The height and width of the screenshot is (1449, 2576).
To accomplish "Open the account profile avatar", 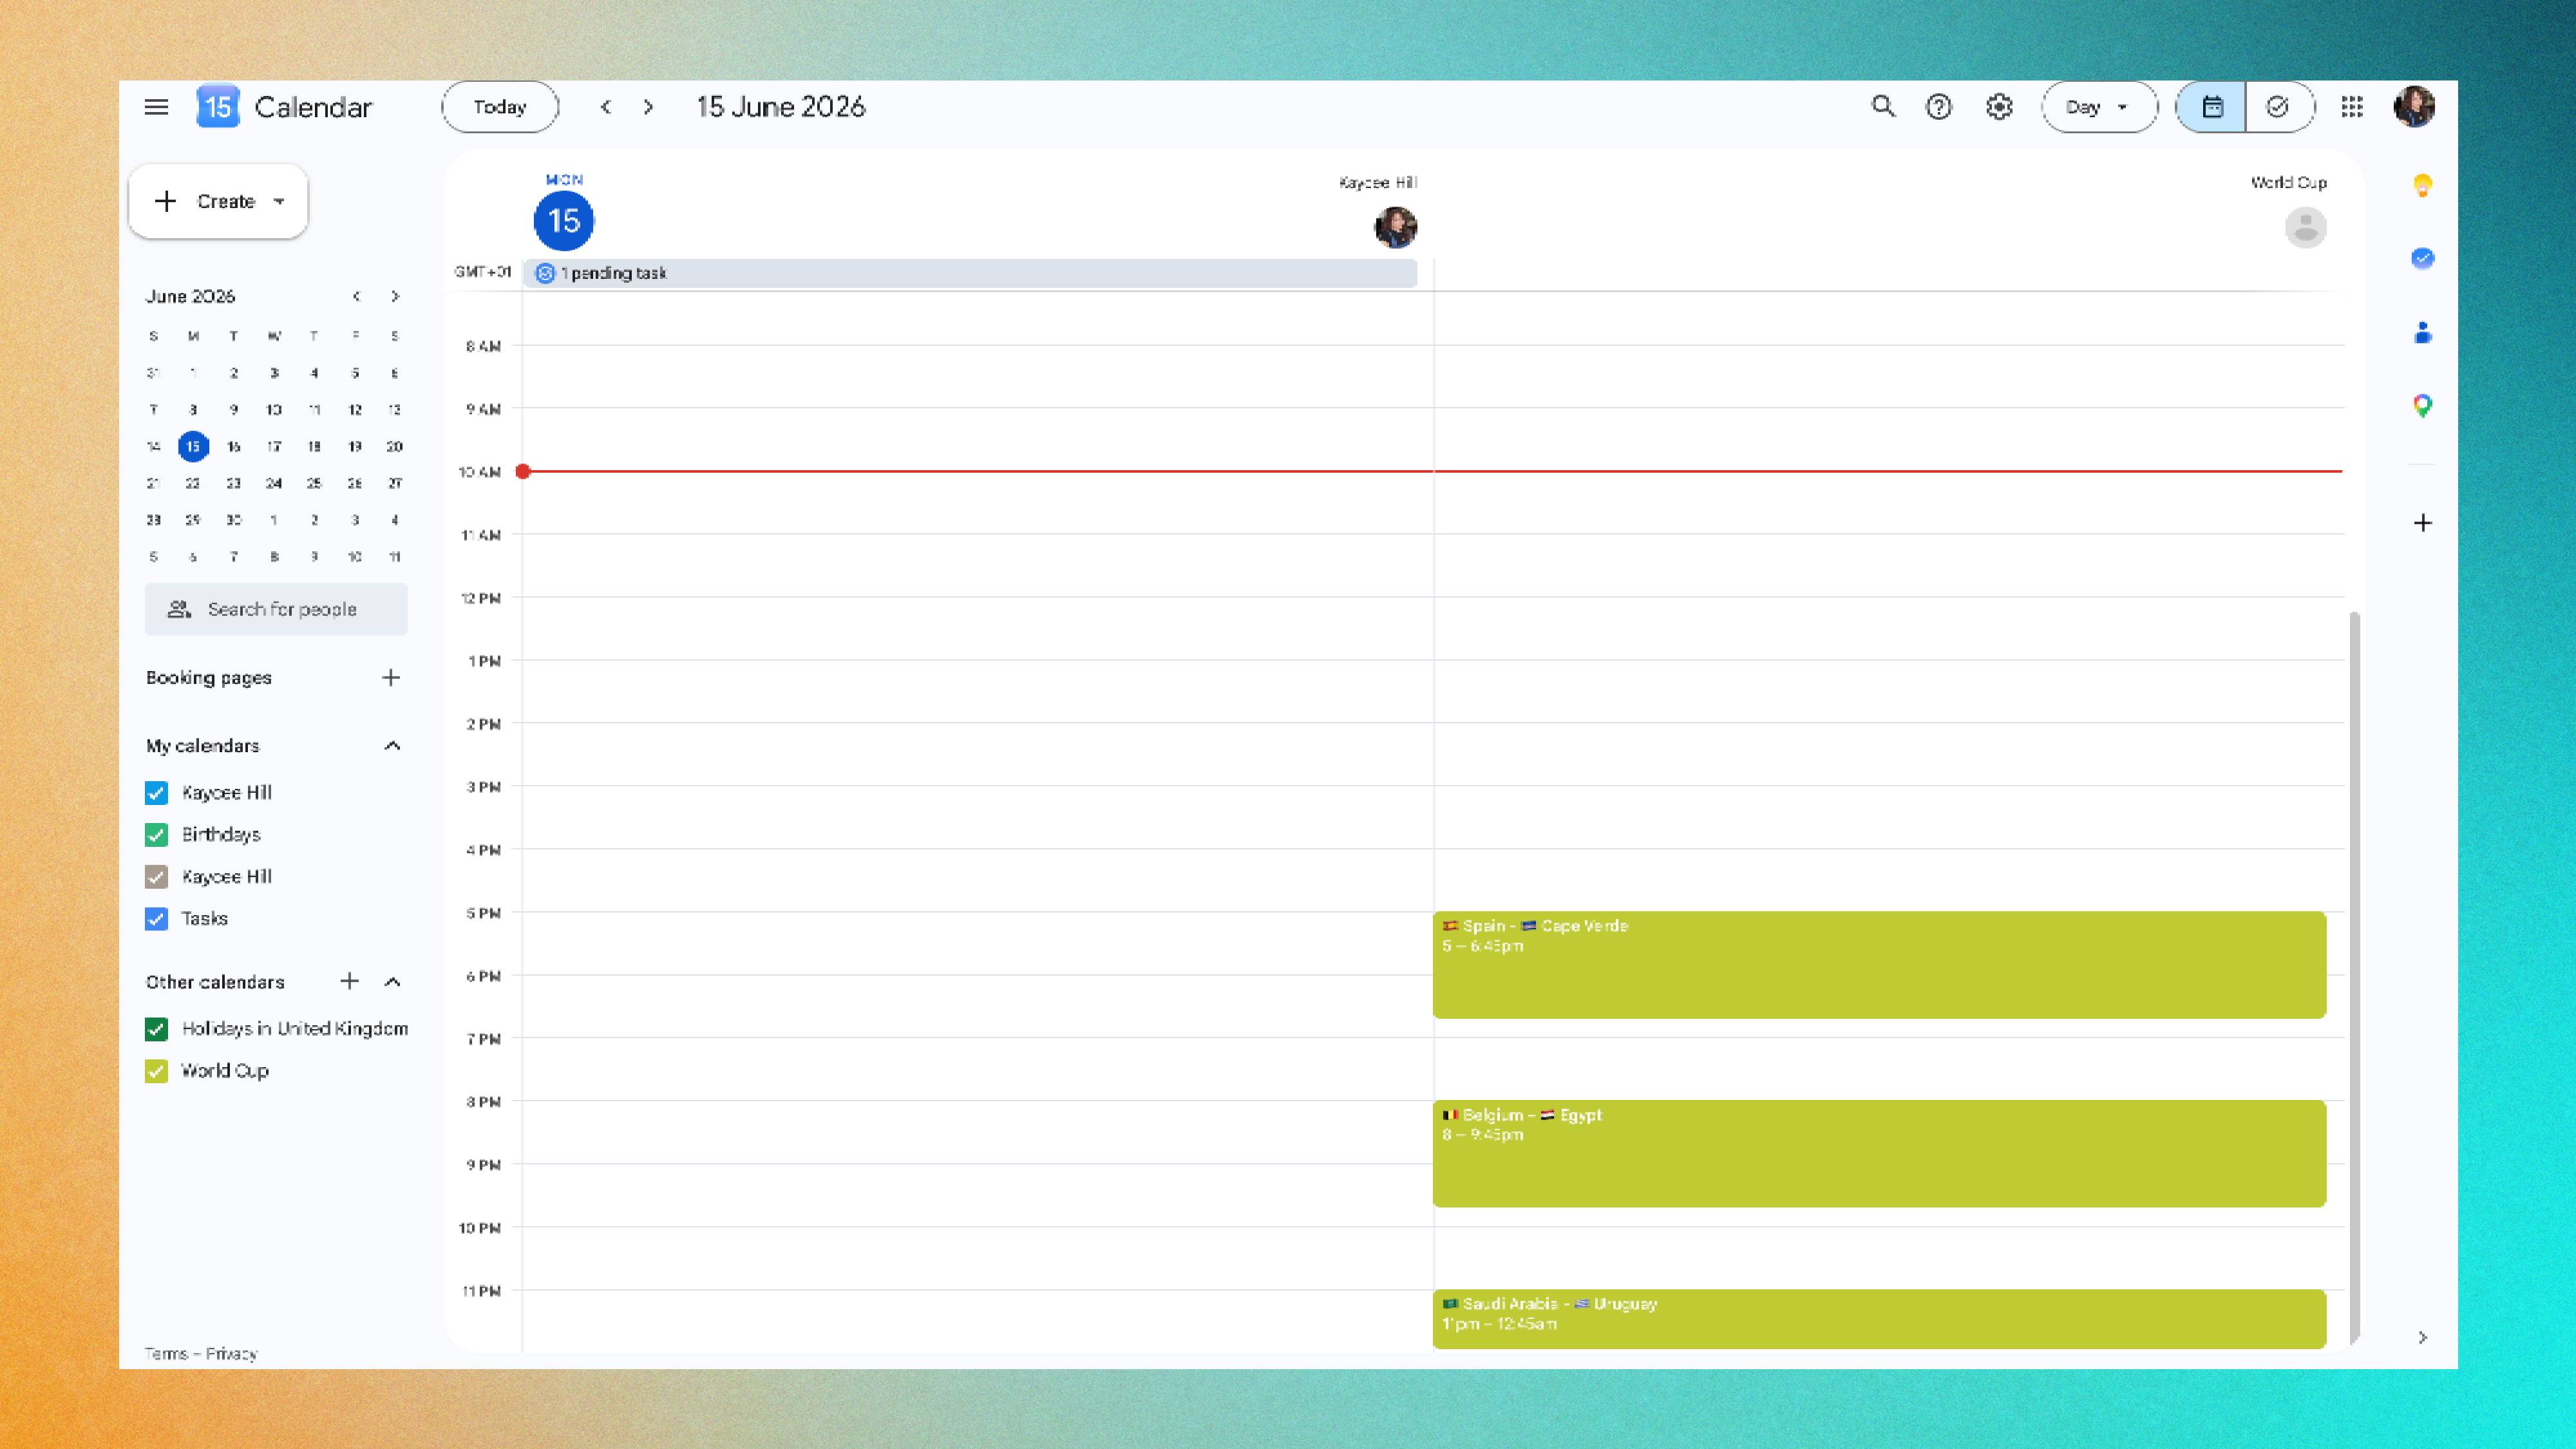I will point(2414,107).
